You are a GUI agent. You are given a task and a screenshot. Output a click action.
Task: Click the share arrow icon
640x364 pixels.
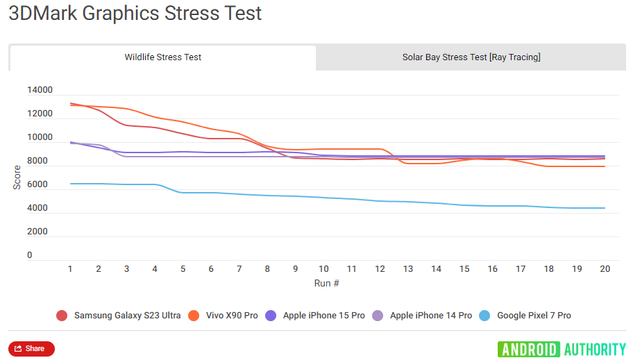click(x=18, y=349)
